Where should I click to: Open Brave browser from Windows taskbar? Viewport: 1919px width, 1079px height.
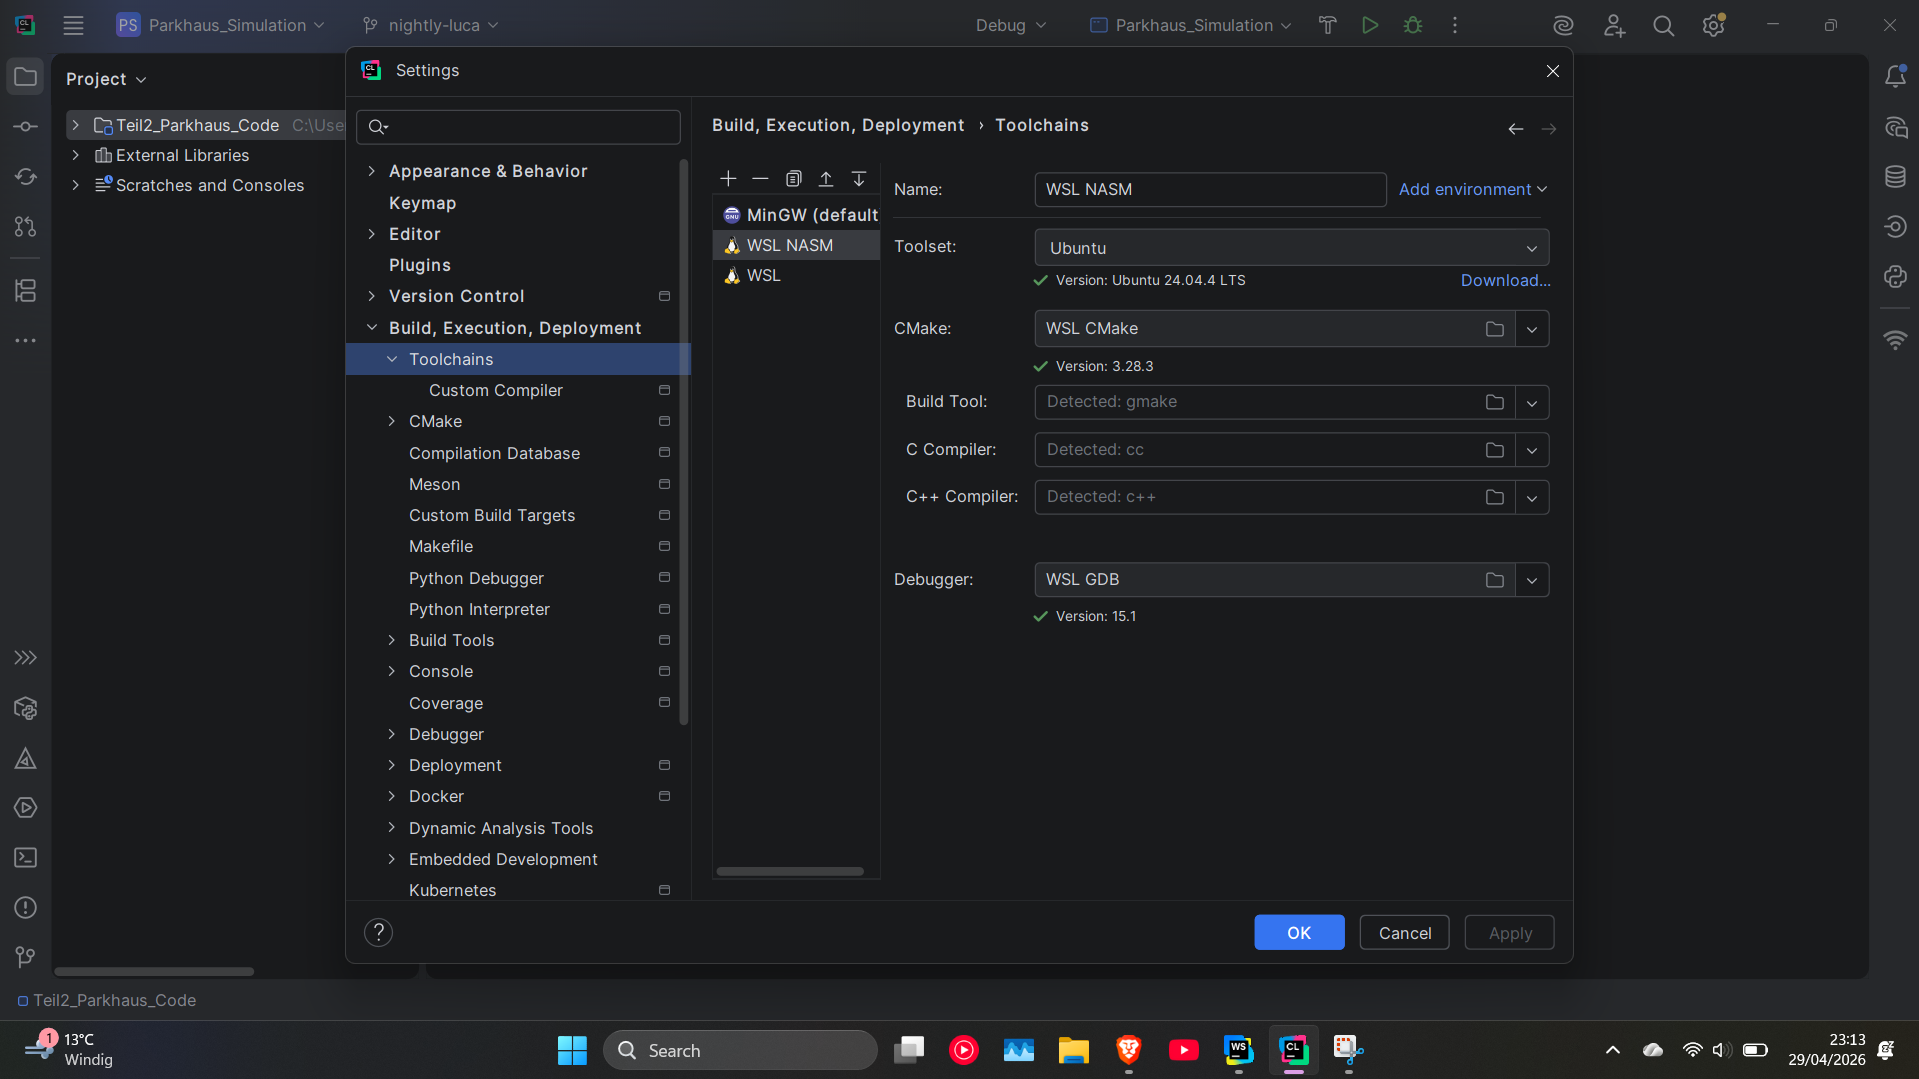[x=1128, y=1050]
